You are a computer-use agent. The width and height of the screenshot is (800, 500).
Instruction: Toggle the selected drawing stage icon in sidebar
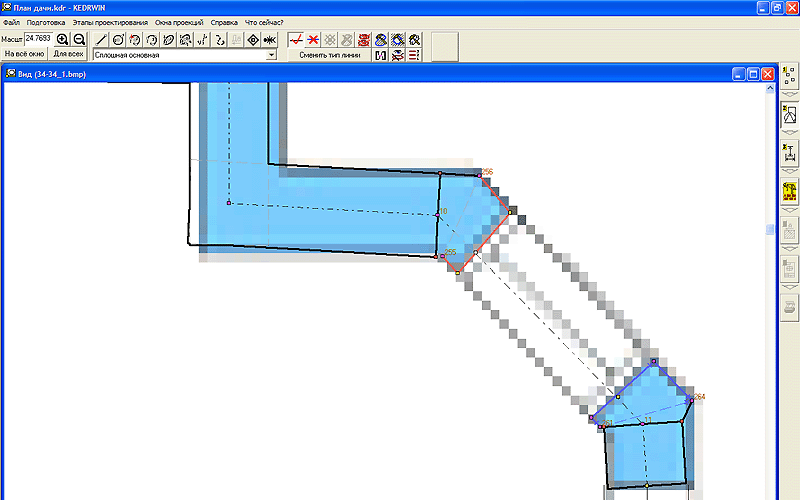pos(789,115)
